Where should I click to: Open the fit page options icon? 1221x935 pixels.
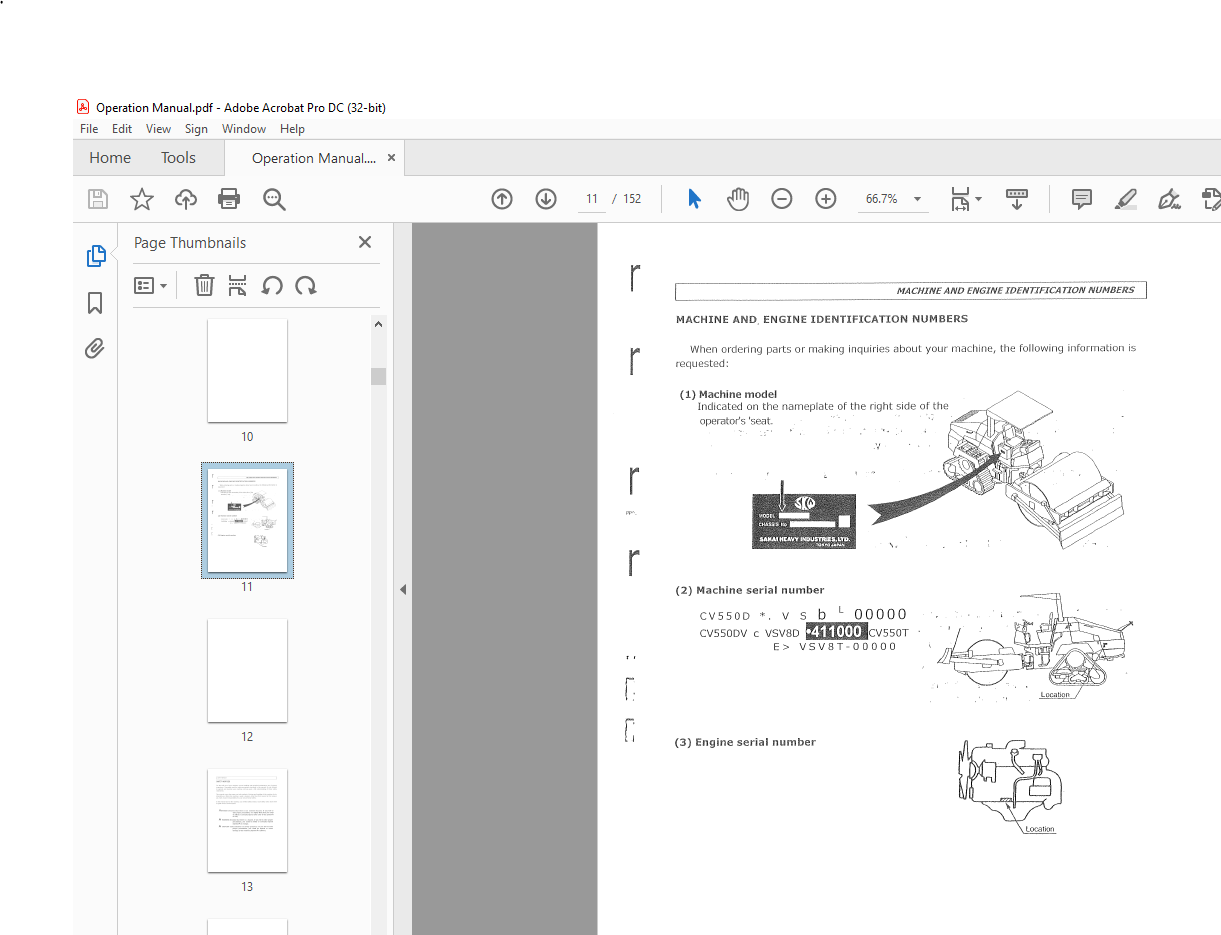965,199
